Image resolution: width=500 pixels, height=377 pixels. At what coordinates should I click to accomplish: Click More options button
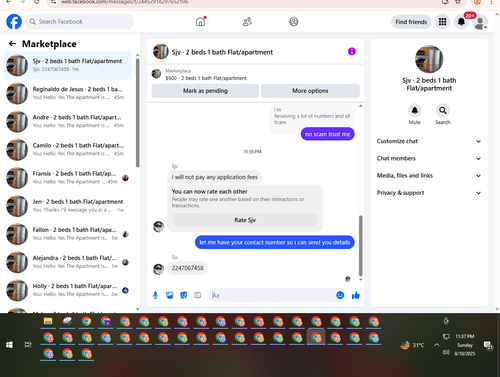tap(310, 91)
